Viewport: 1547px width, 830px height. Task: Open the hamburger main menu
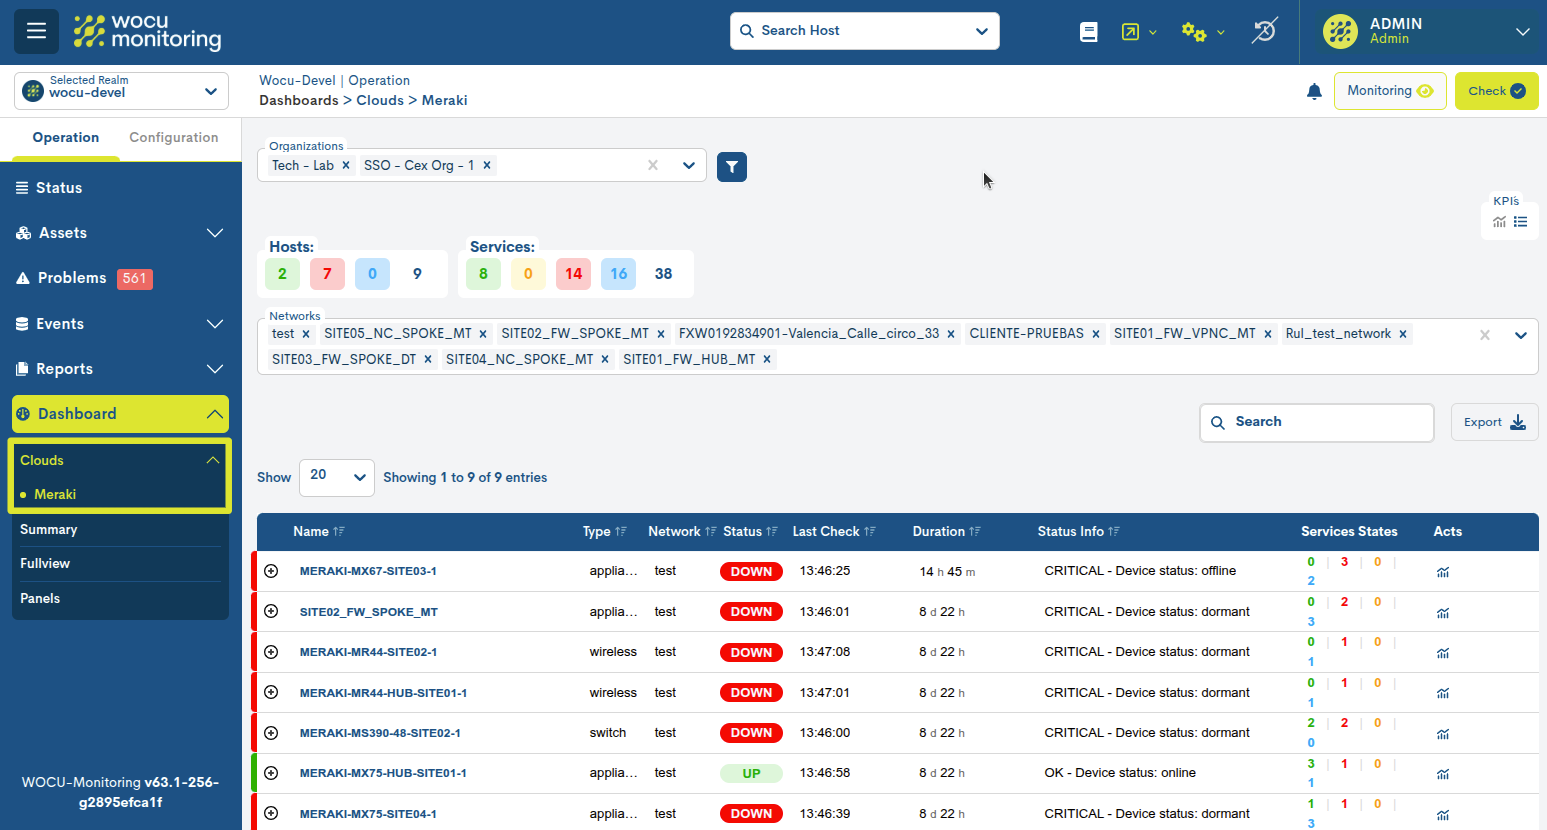click(x=36, y=31)
